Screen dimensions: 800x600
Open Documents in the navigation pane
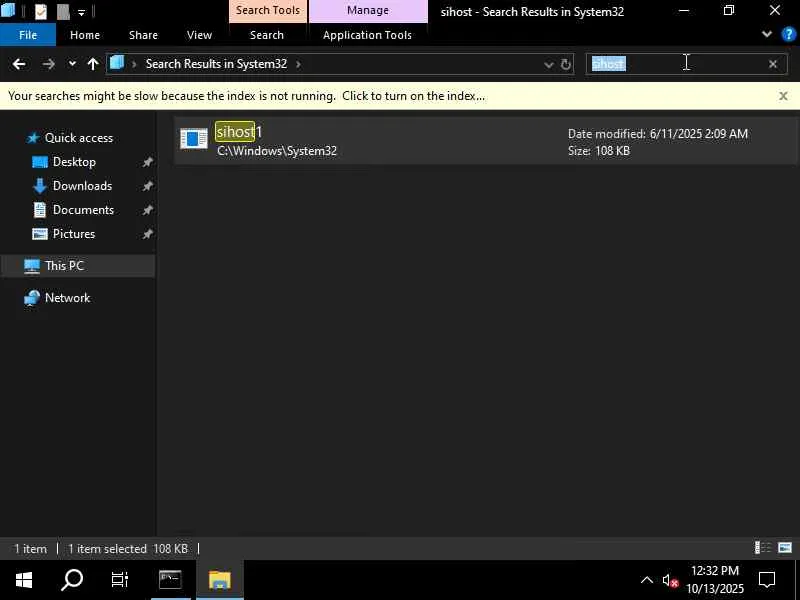pos(83,210)
